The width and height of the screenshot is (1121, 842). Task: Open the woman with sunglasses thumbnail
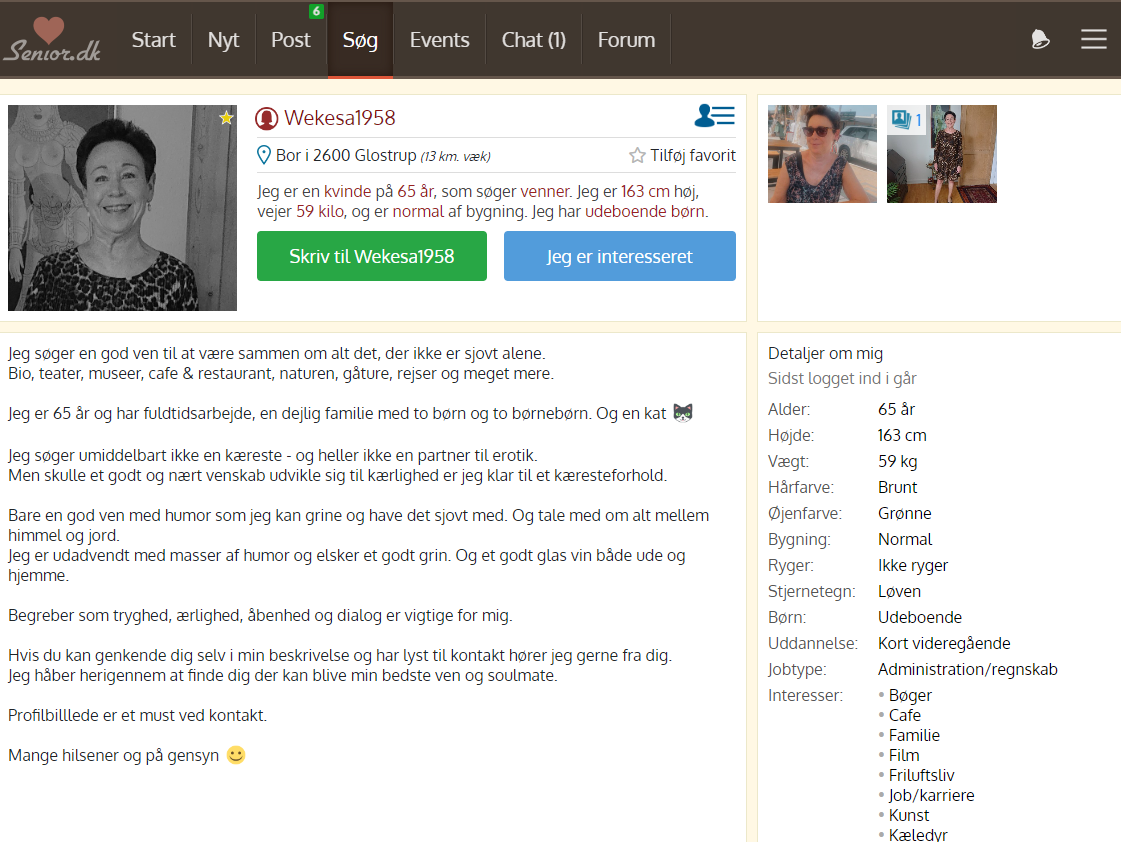coord(822,154)
